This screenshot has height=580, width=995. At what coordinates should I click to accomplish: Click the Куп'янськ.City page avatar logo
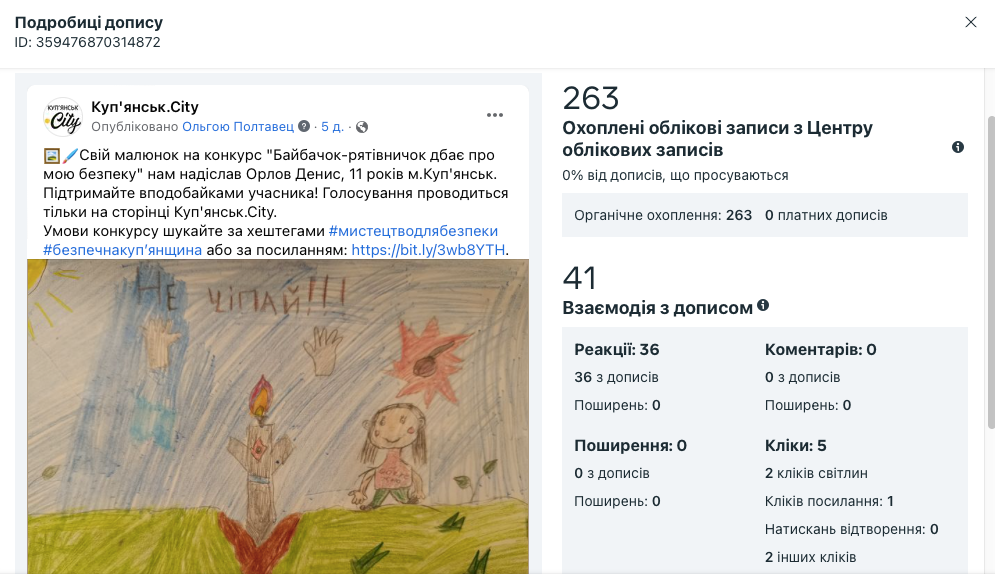pyautogui.click(x=63, y=117)
